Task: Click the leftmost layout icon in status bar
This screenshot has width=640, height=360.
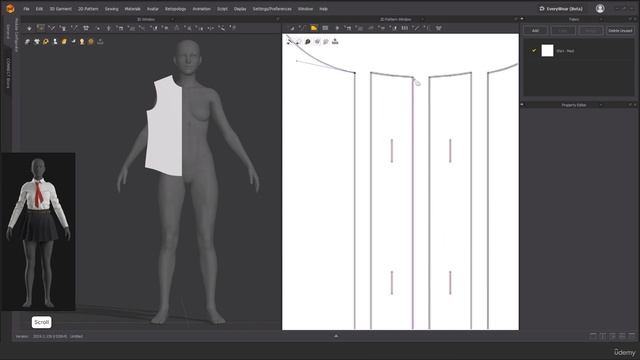Action: coord(593,336)
